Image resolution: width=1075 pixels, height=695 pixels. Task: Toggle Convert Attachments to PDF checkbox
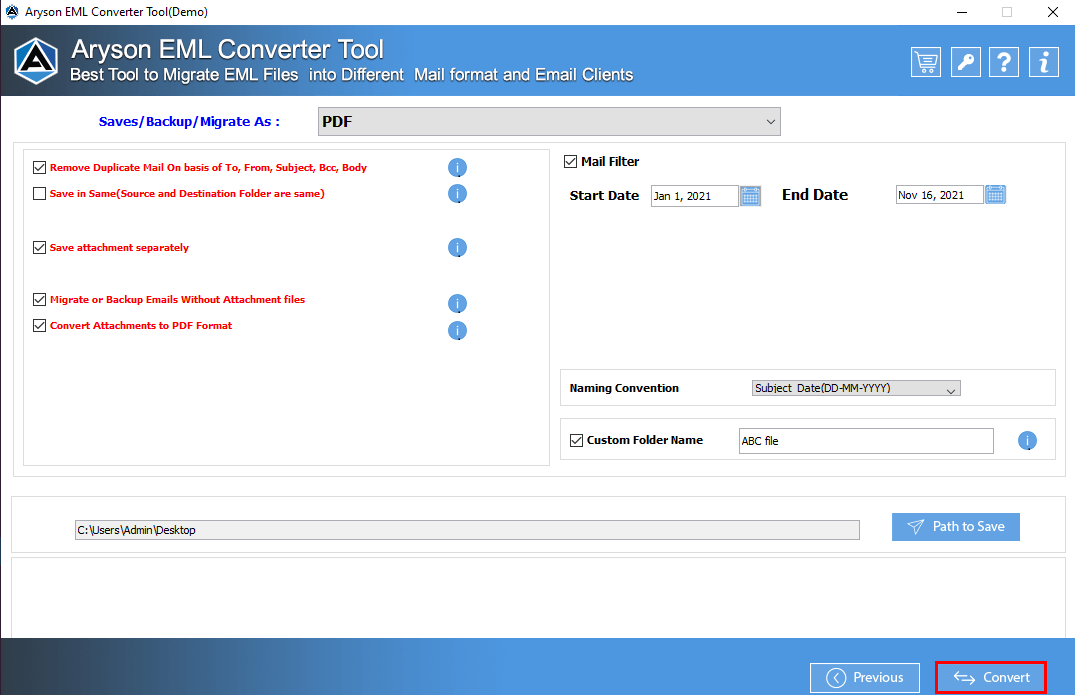click(x=40, y=326)
